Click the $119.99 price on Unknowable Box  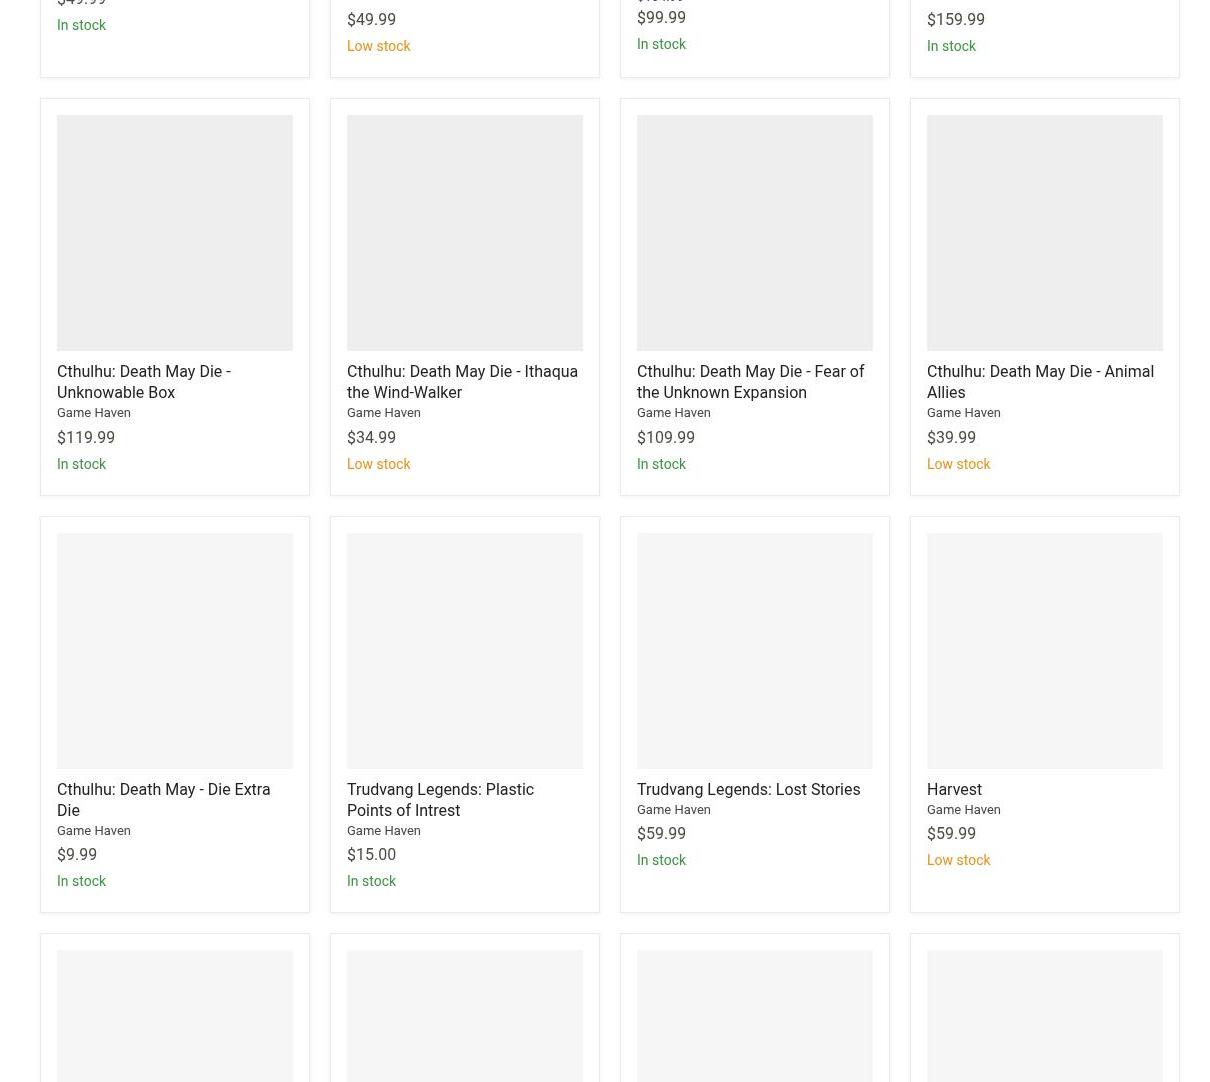[x=86, y=437]
